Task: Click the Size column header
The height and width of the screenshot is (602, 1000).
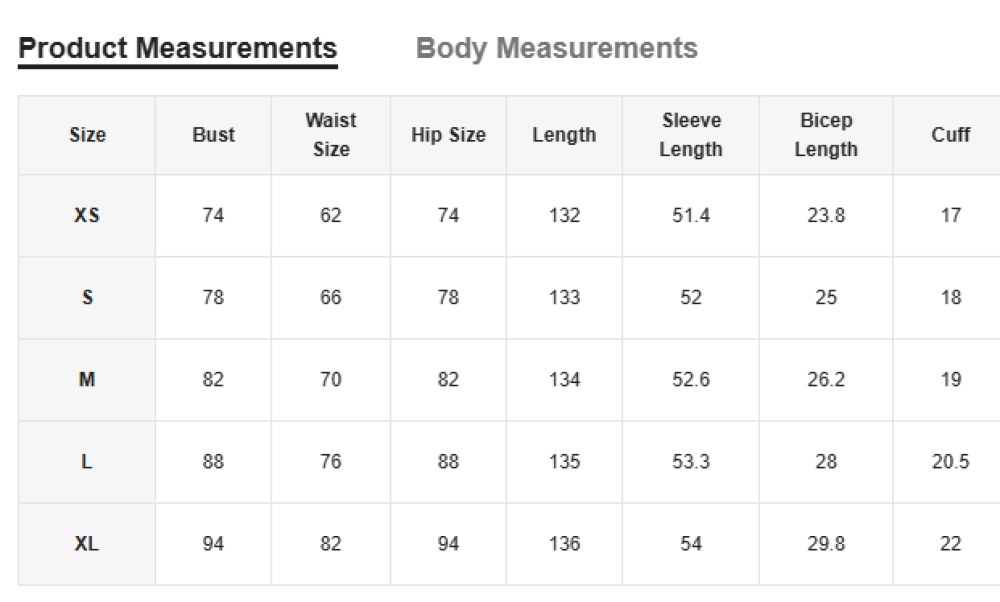Action: pyautogui.click(x=87, y=135)
